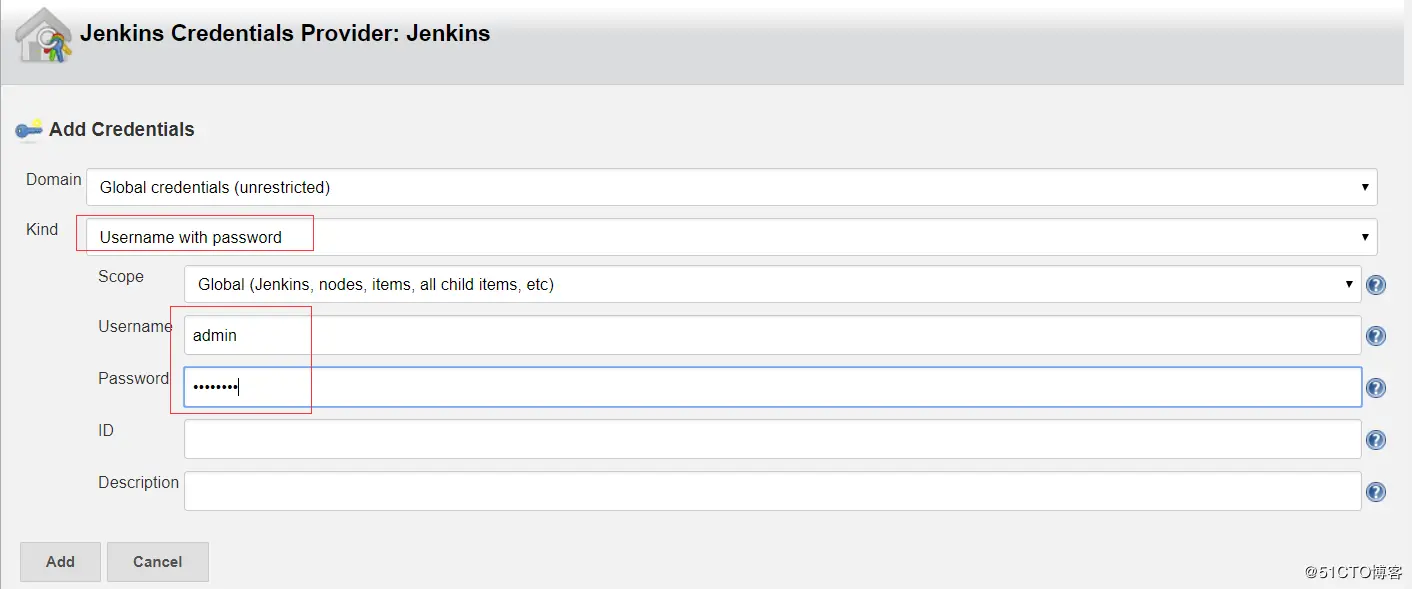Click the Add Credentials heading text
1412x589 pixels.
pos(121,129)
